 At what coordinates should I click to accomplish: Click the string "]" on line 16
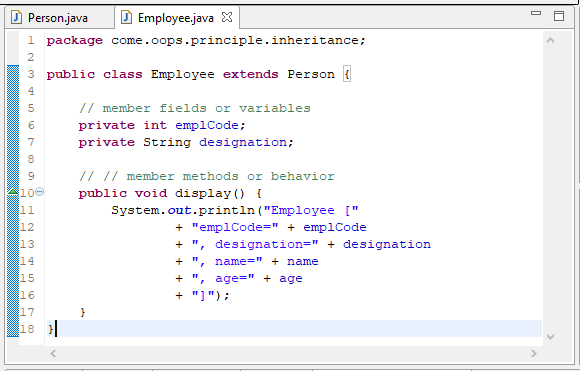coord(203,296)
